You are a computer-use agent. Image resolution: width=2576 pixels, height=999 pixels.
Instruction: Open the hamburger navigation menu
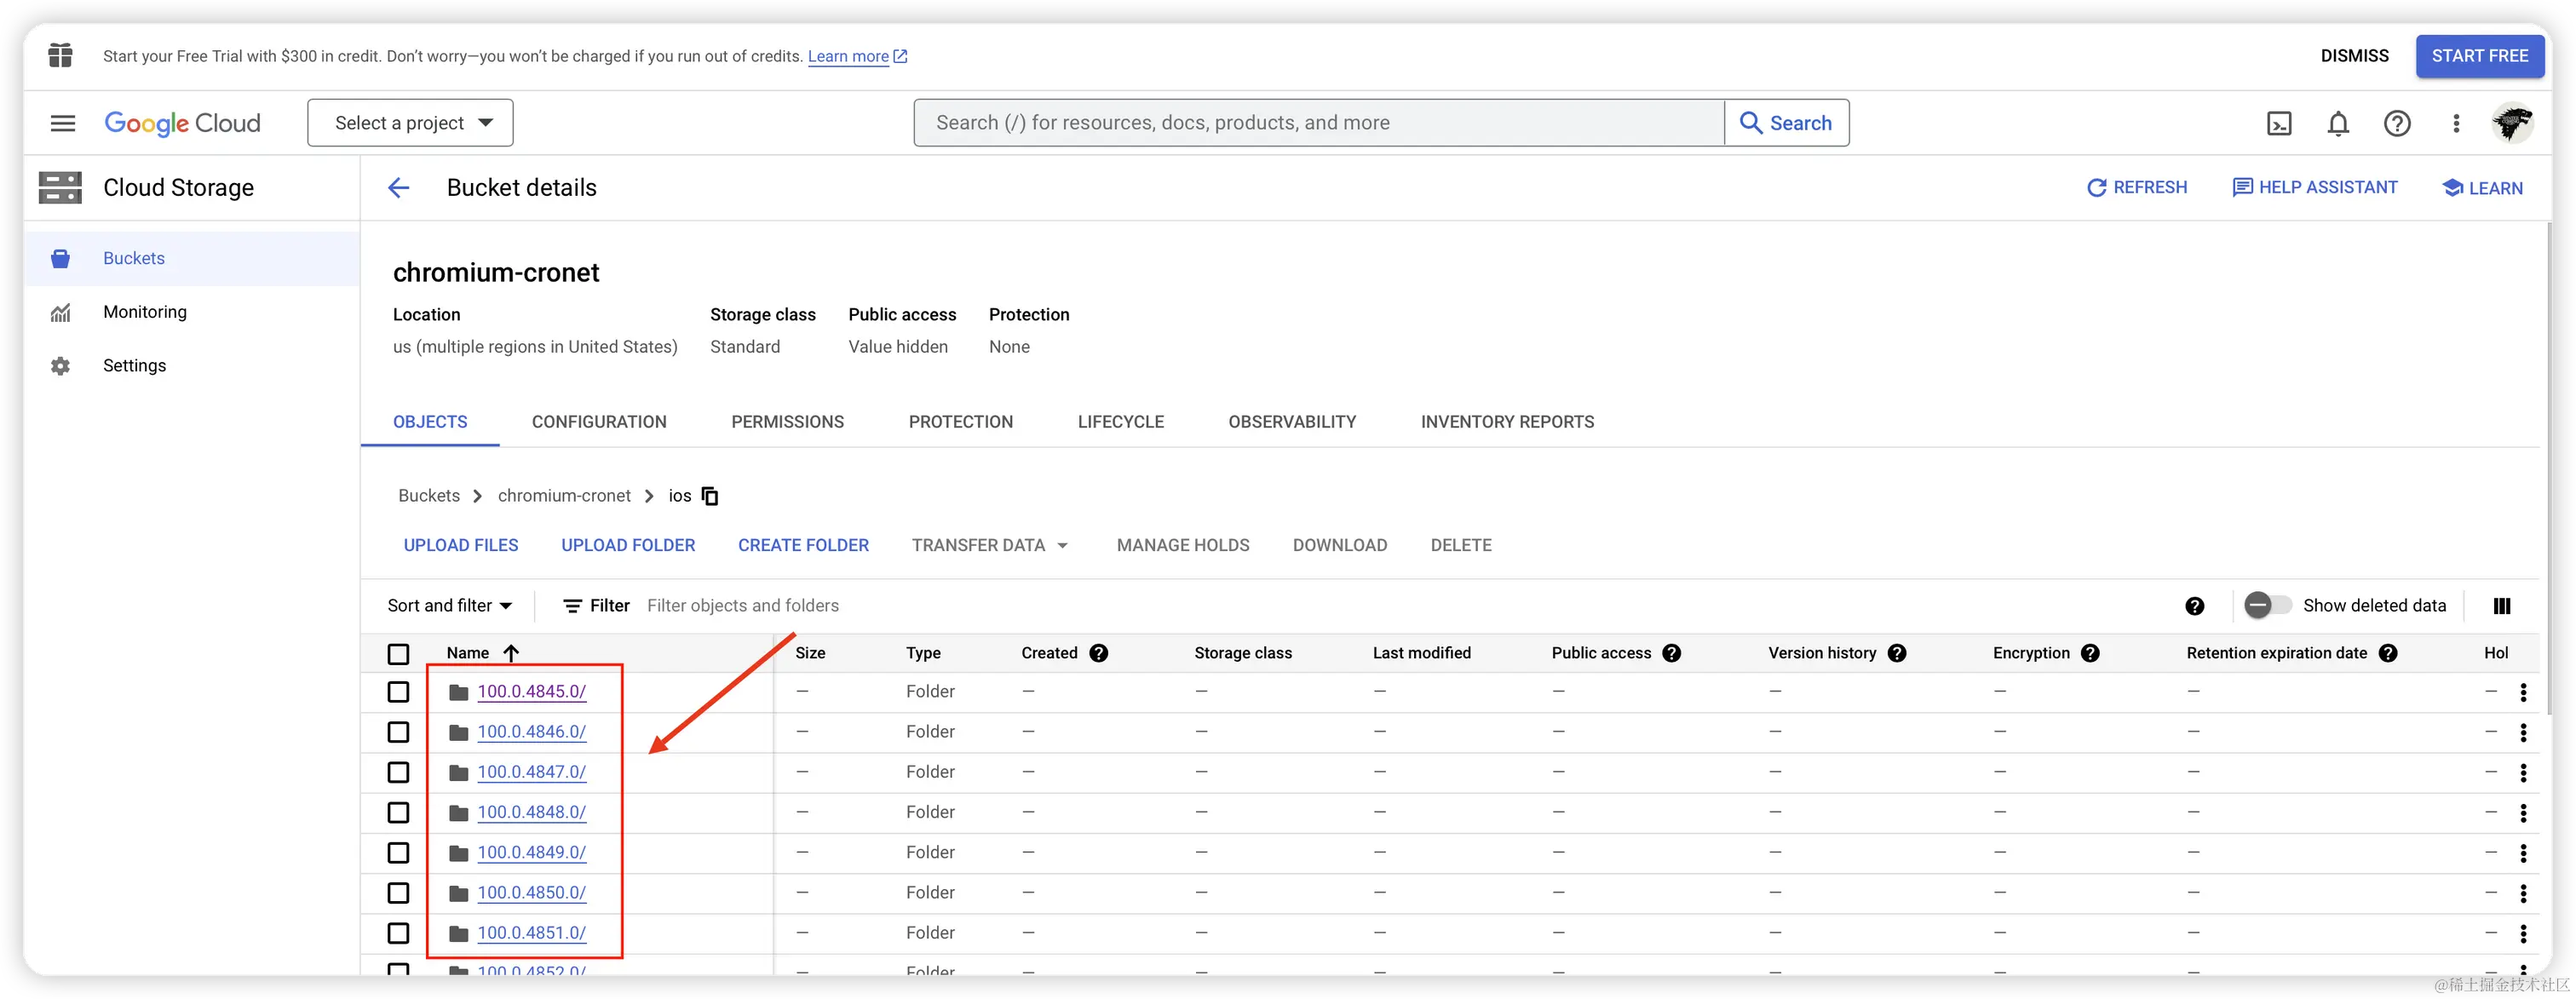click(x=63, y=123)
